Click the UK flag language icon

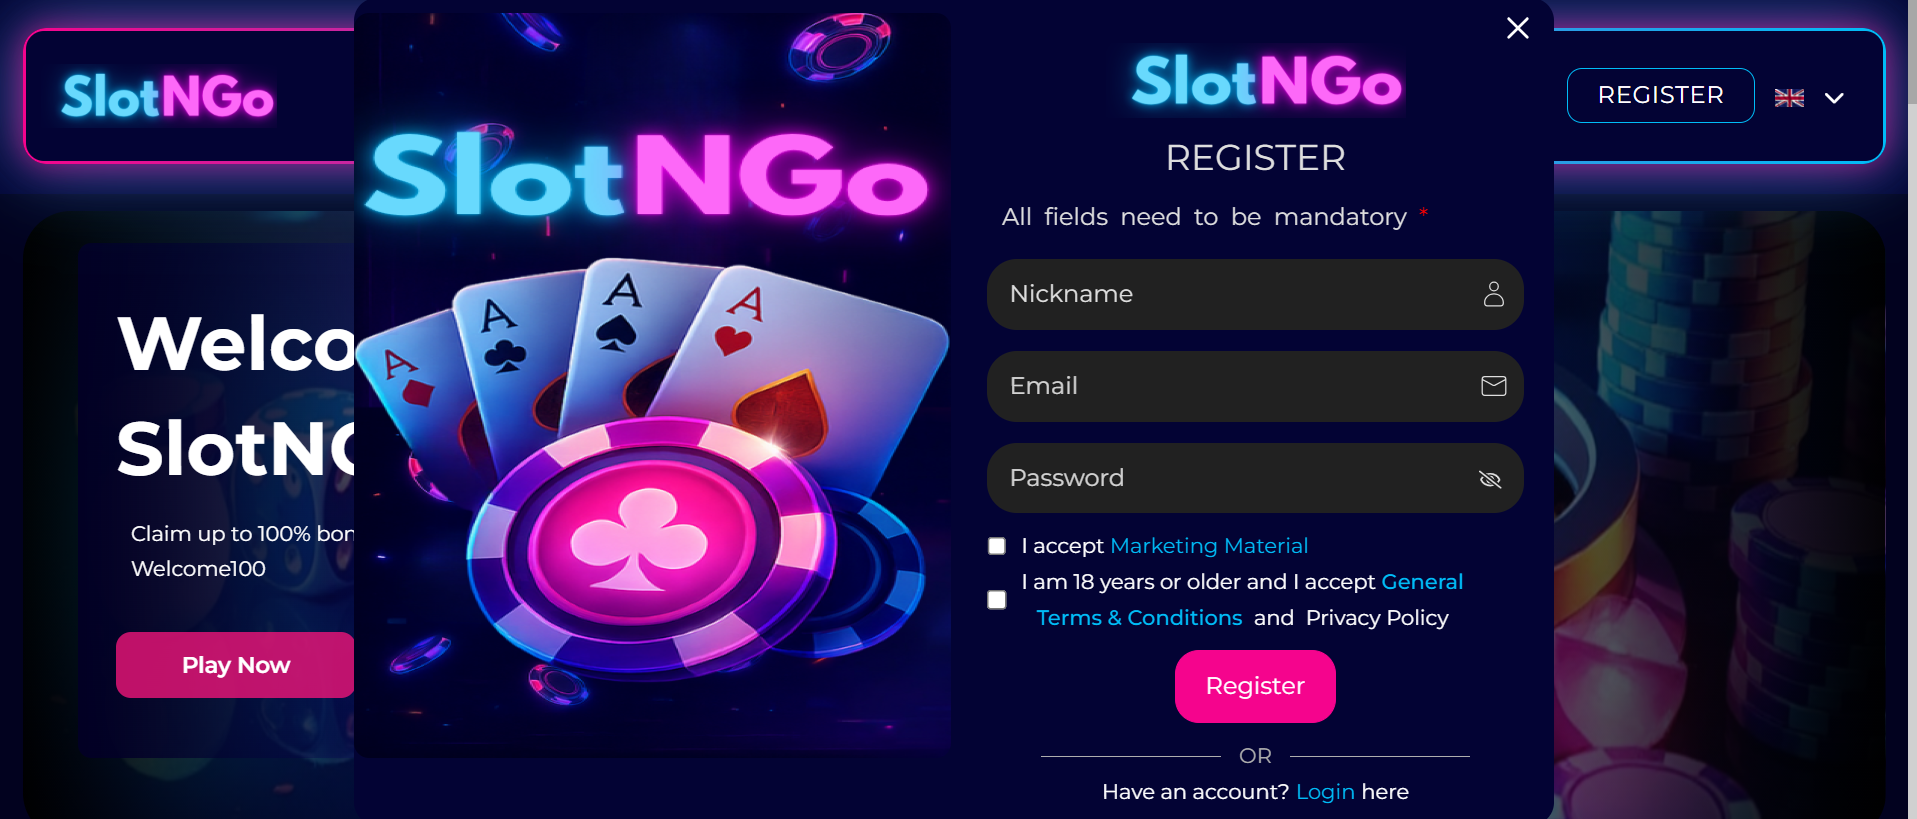coord(1789,97)
